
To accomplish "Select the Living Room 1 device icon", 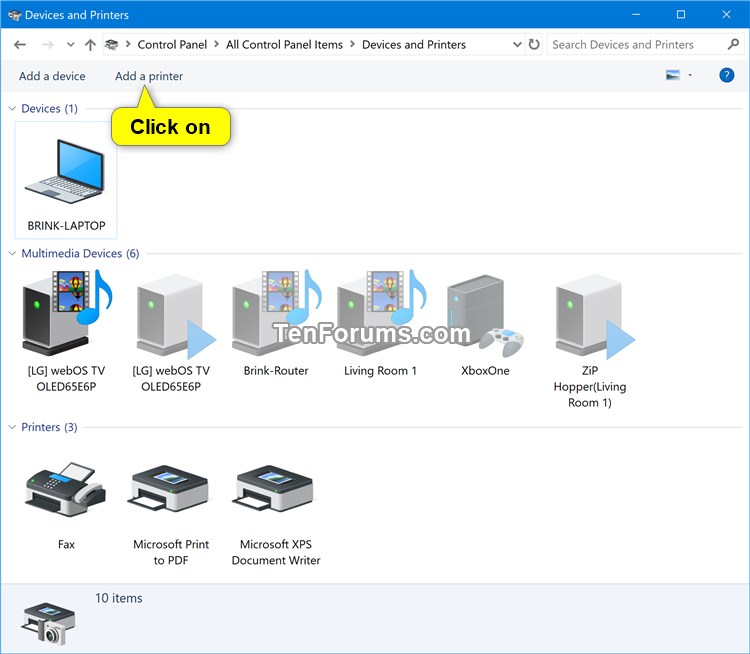I will (x=380, y=313).
